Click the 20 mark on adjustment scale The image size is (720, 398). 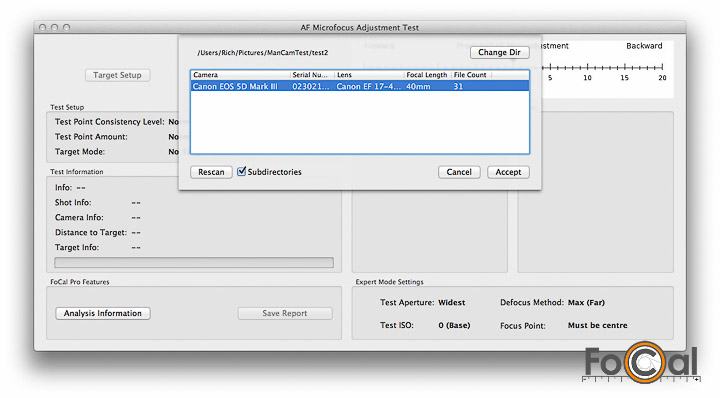coord(662,78)
